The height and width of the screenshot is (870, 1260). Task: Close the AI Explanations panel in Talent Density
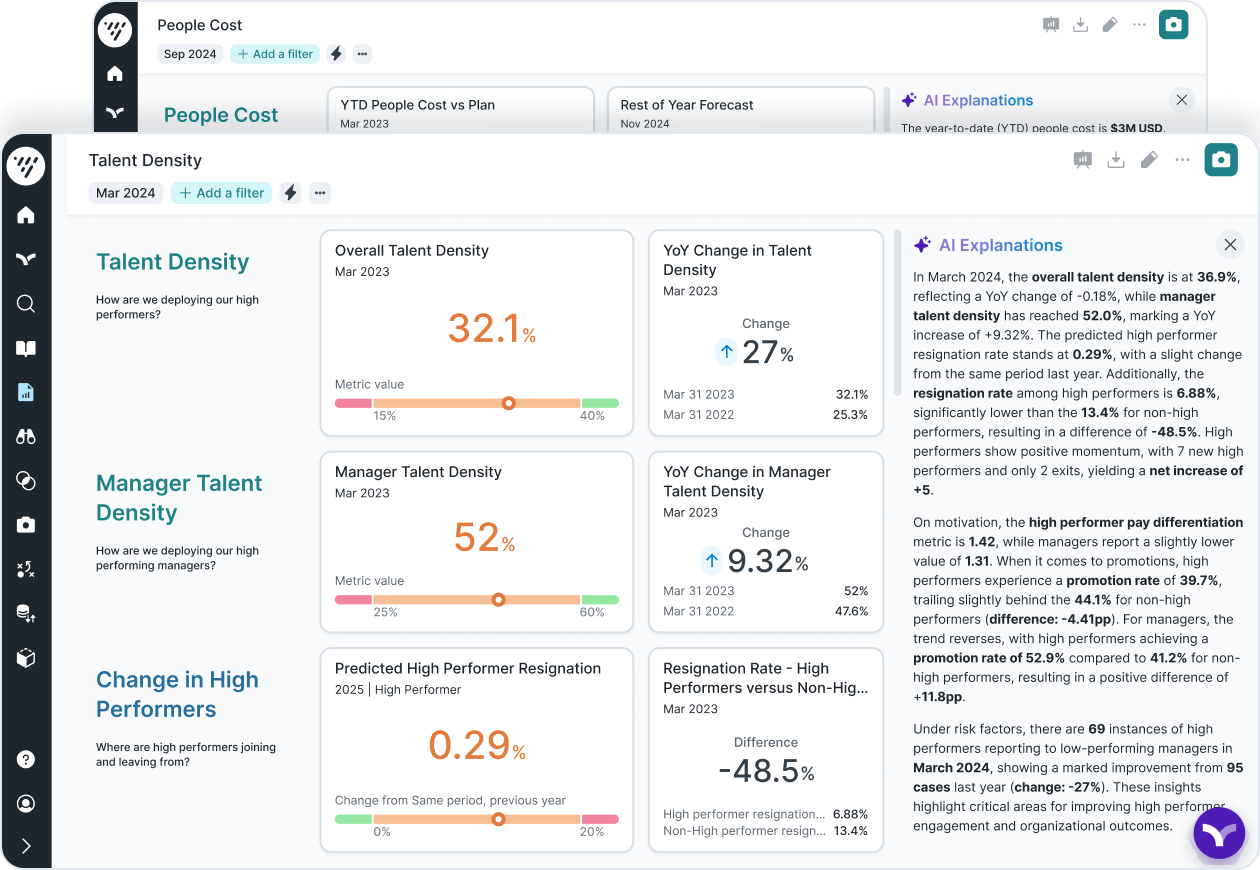[1230, 245]
